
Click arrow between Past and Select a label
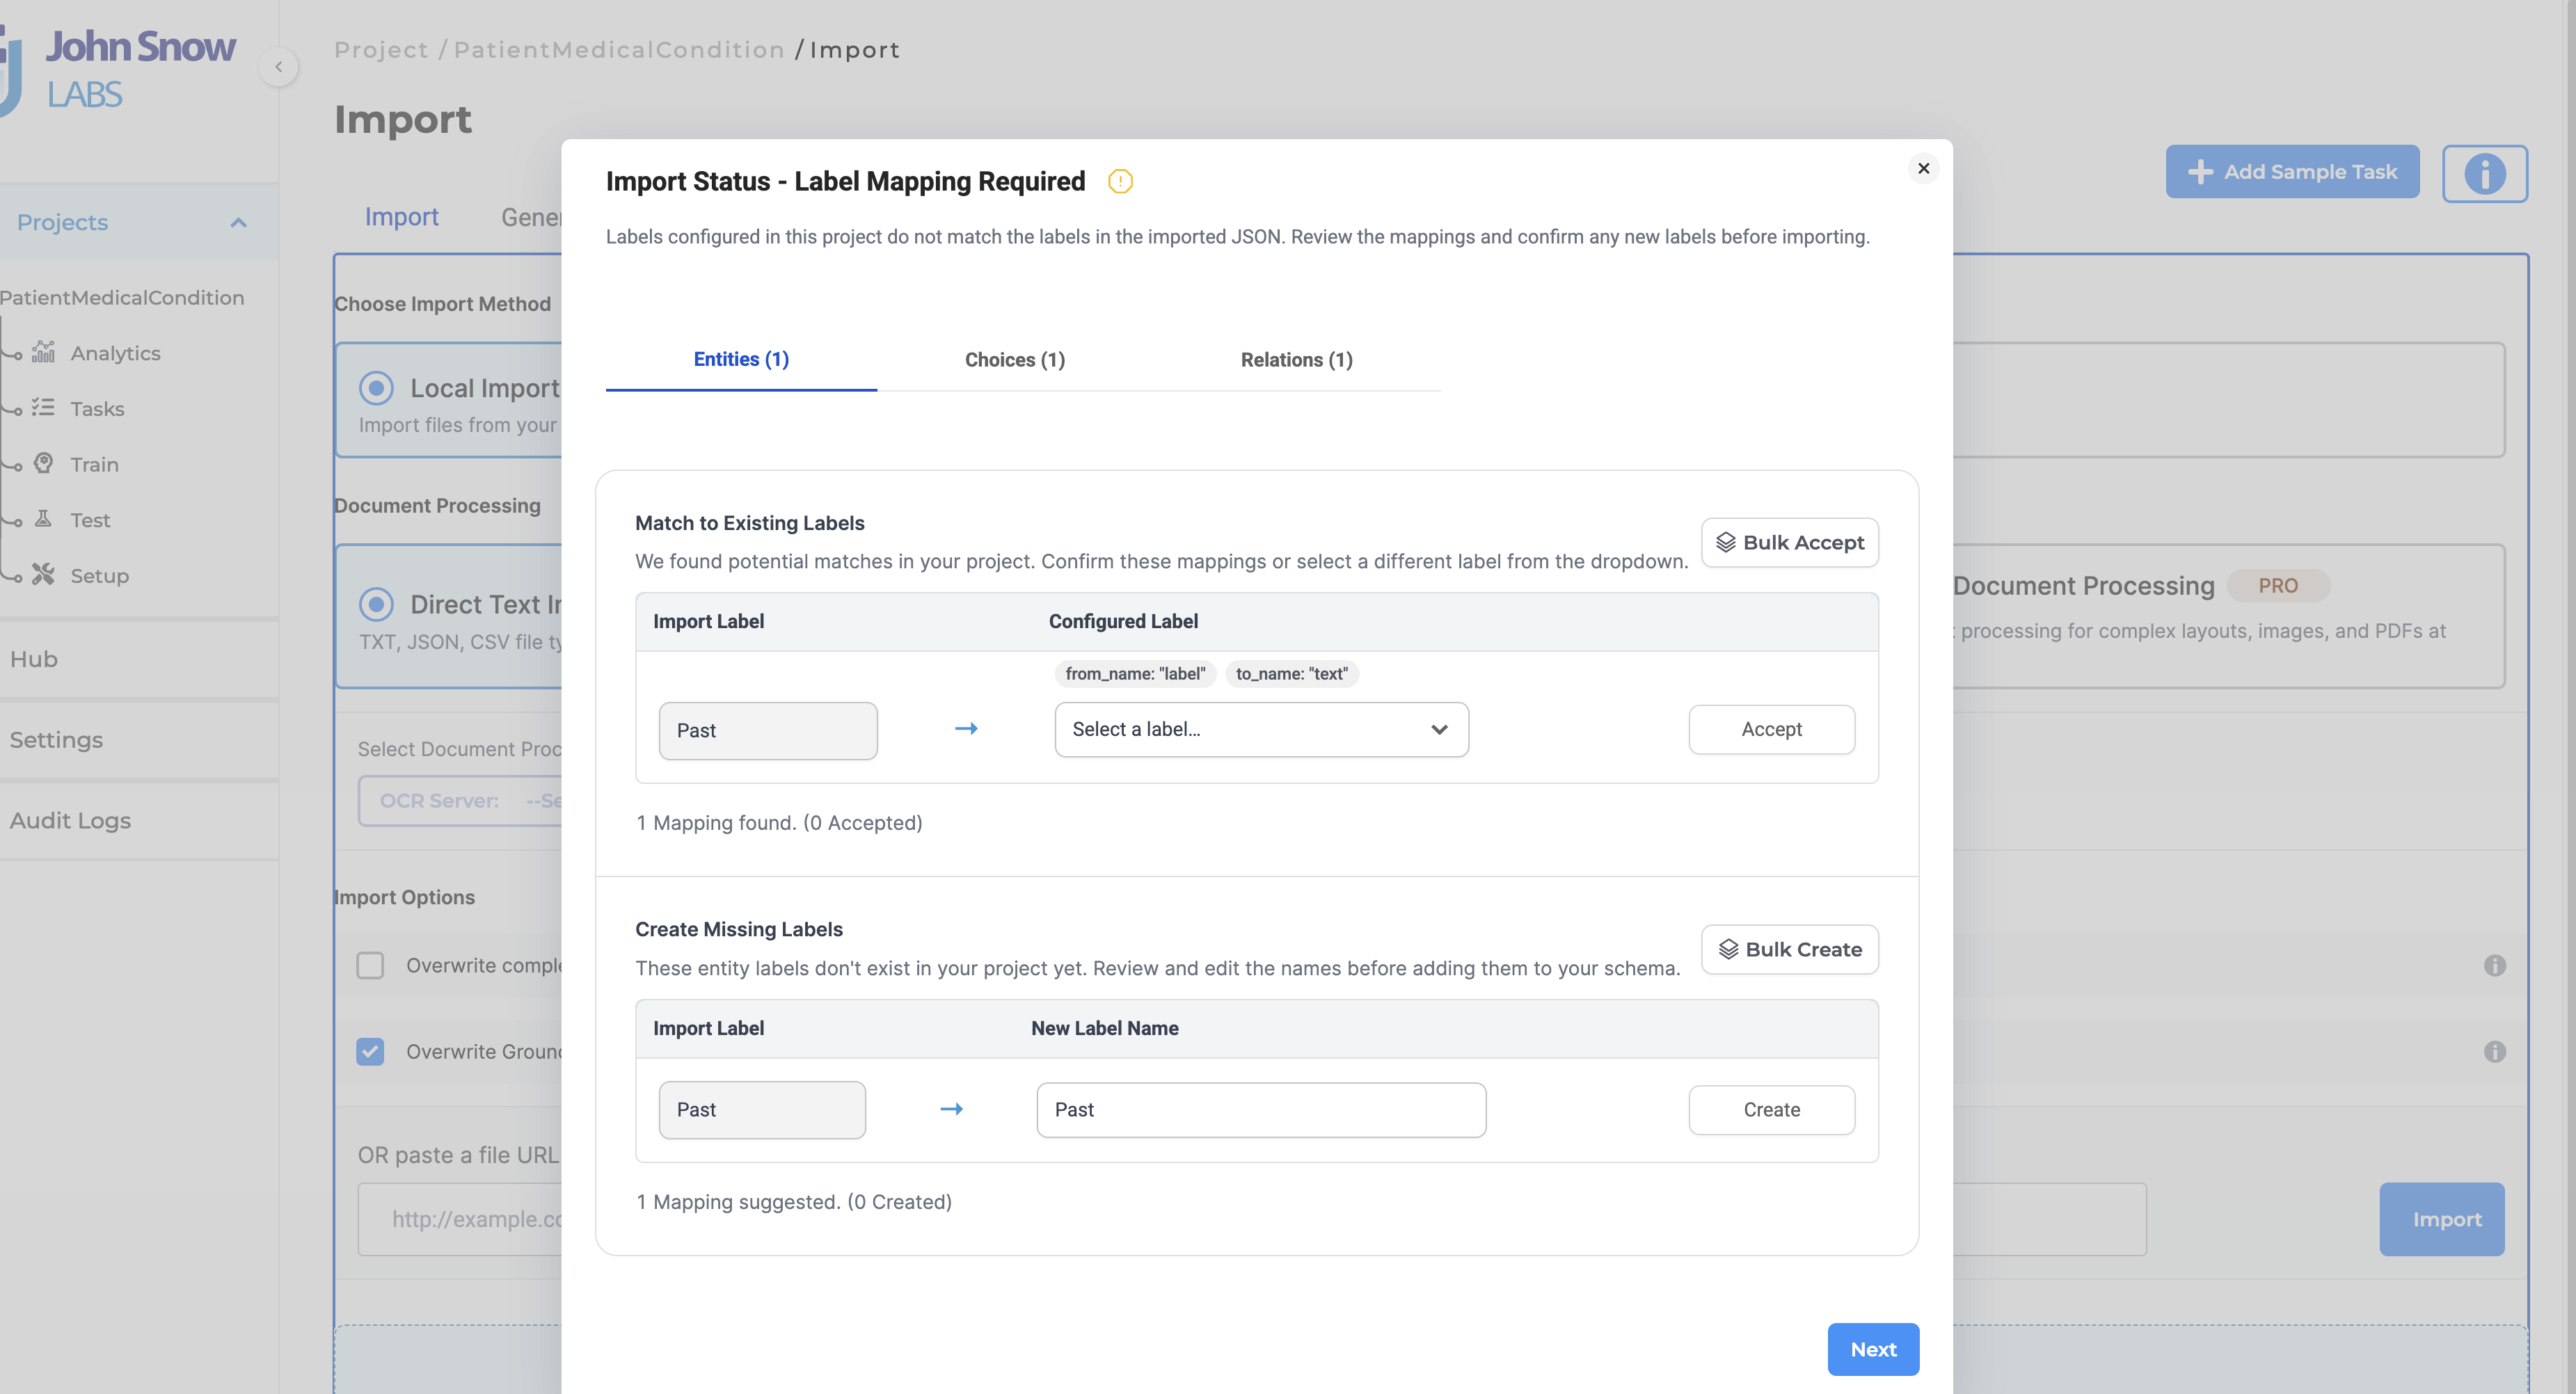[966, 728]
